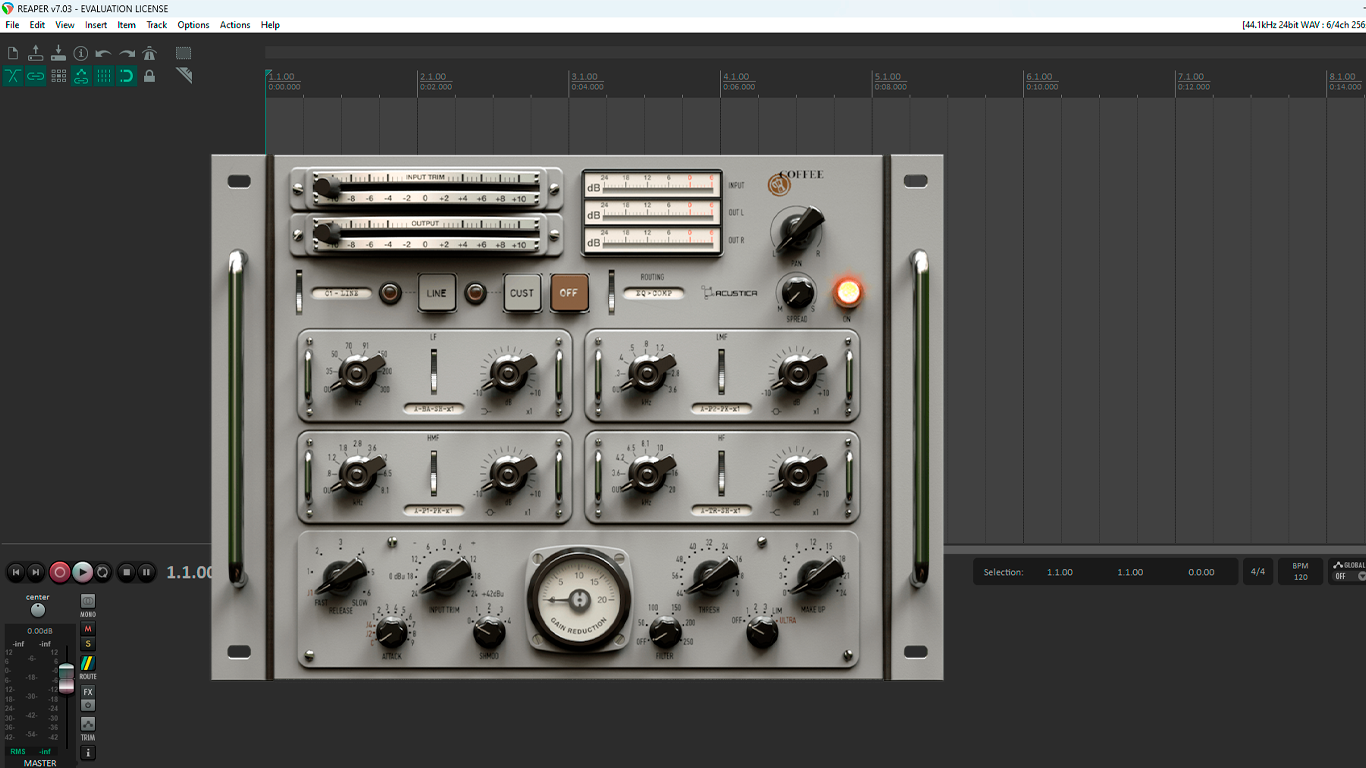This screenshot has width=1366, height=768.
Task: Toggle the repeat loop button
Action: coord(103,572)
